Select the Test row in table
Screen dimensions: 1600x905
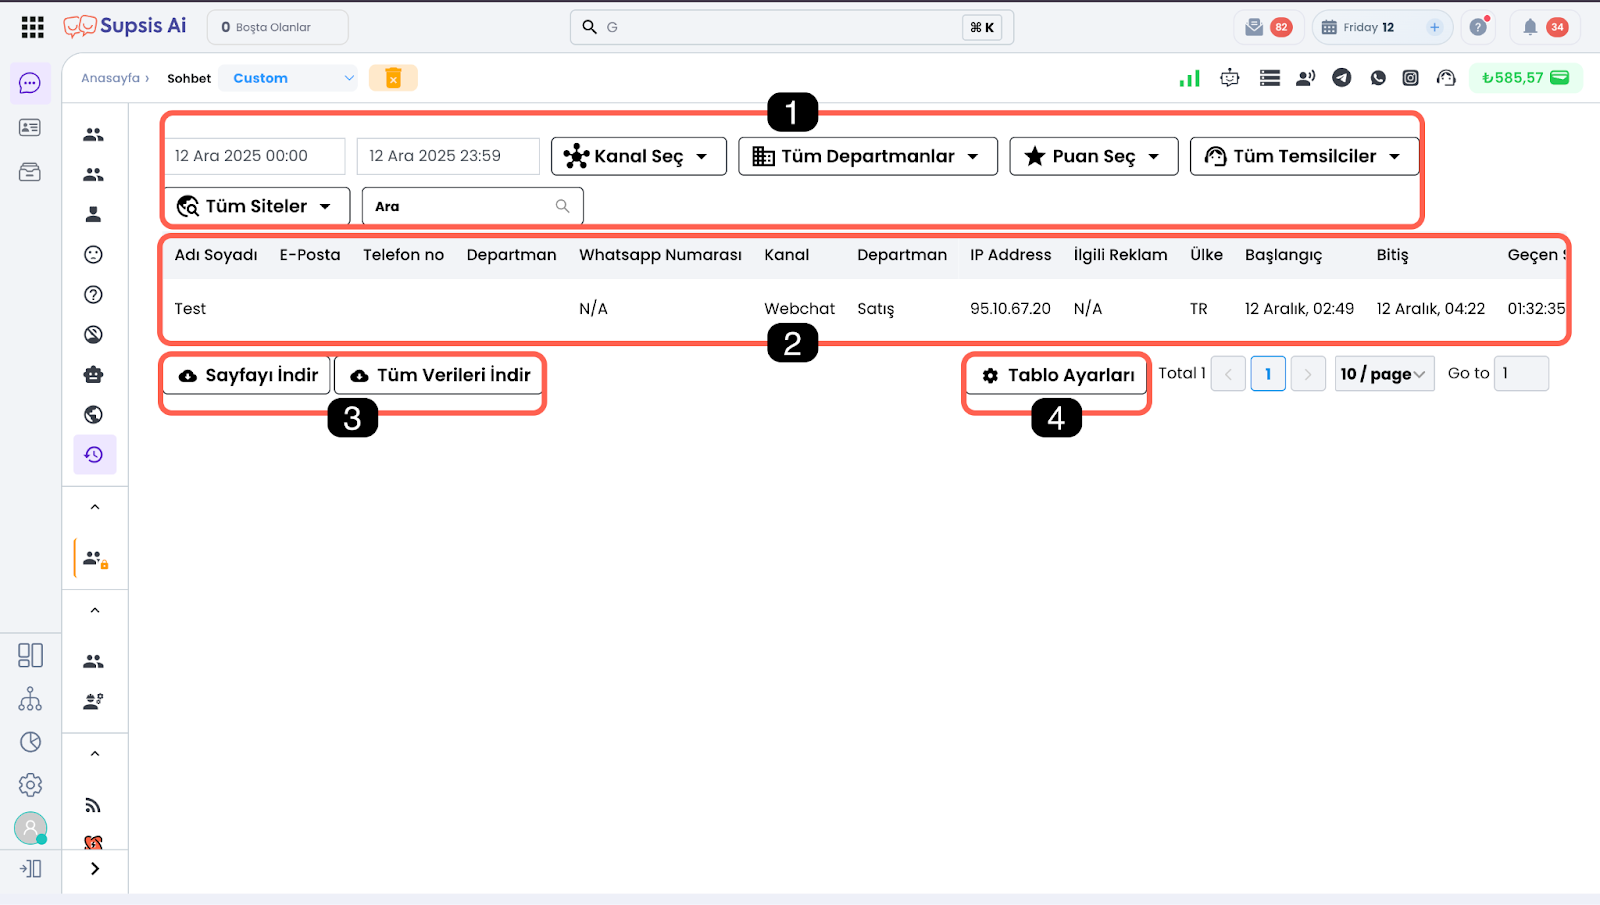click(x=190, y=309)
